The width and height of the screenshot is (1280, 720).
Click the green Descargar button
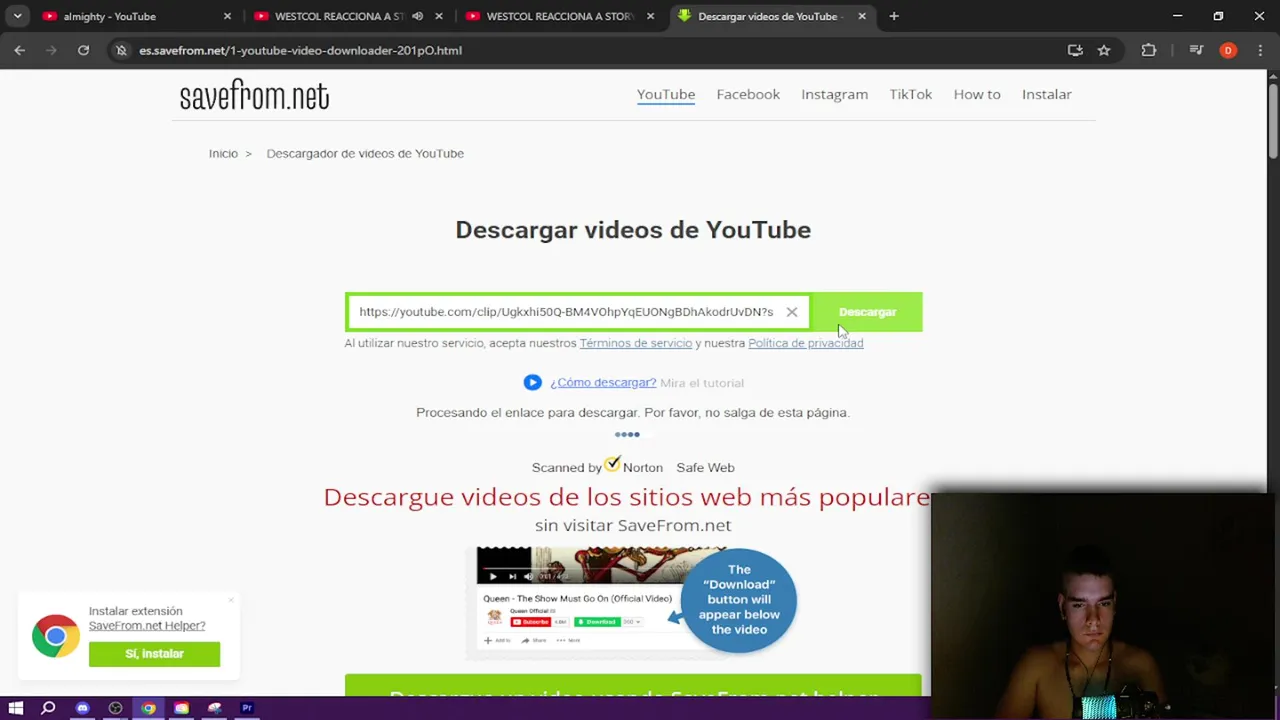pyautogui.click(x=867, y=312)
